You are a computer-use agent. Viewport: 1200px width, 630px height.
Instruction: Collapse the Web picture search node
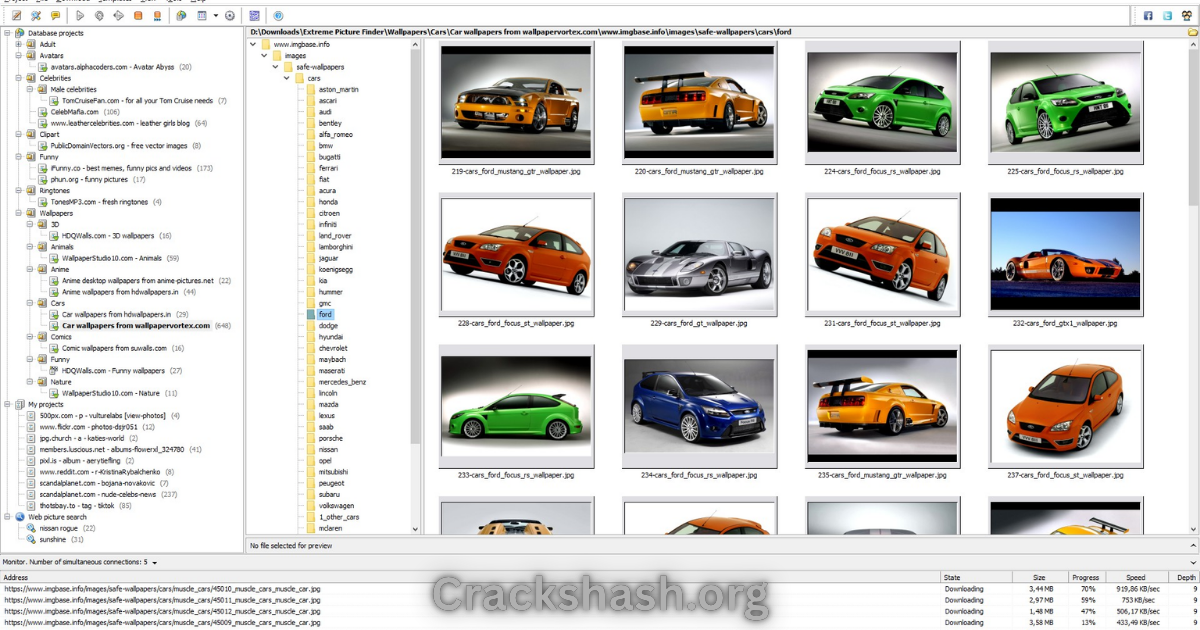point(8,517)
